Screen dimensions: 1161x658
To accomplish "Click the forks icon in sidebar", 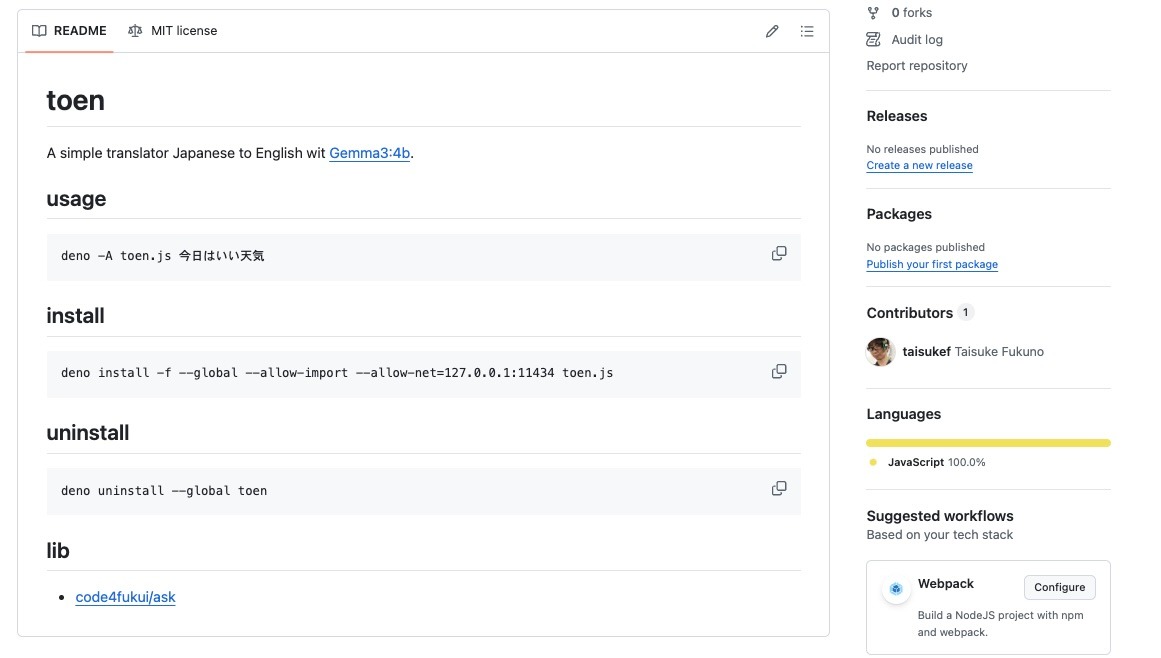I will 873,13.
